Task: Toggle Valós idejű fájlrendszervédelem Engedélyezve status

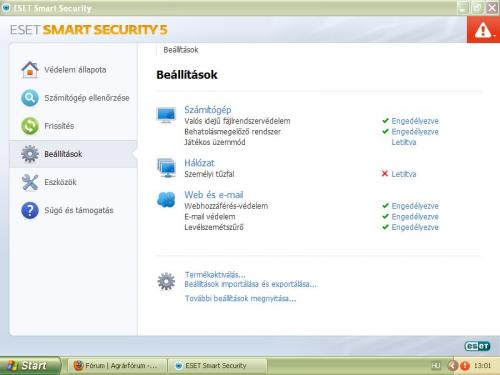Action: coord(415,121)
